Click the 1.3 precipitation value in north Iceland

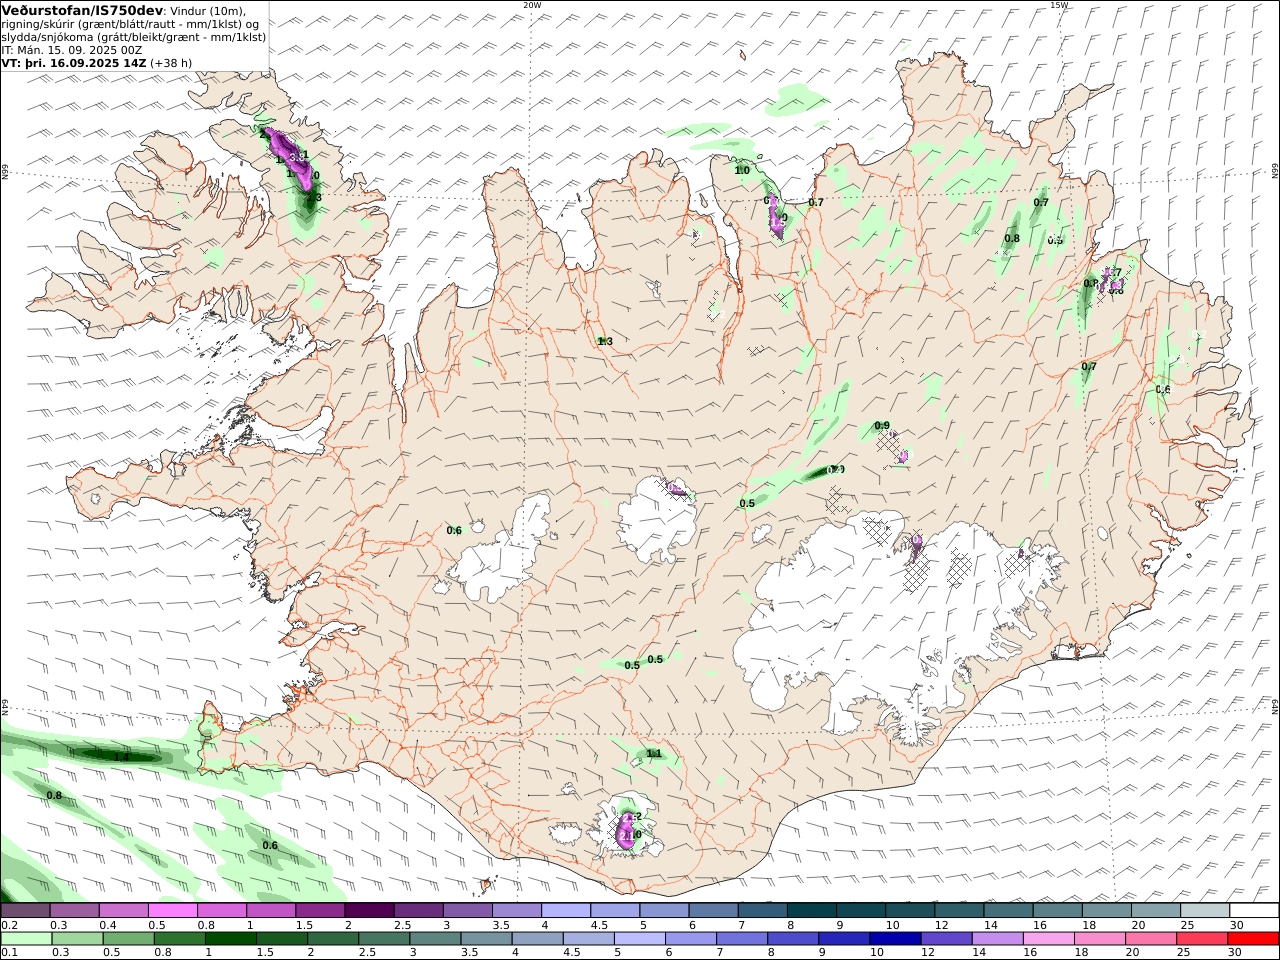[x=605, y=342]
